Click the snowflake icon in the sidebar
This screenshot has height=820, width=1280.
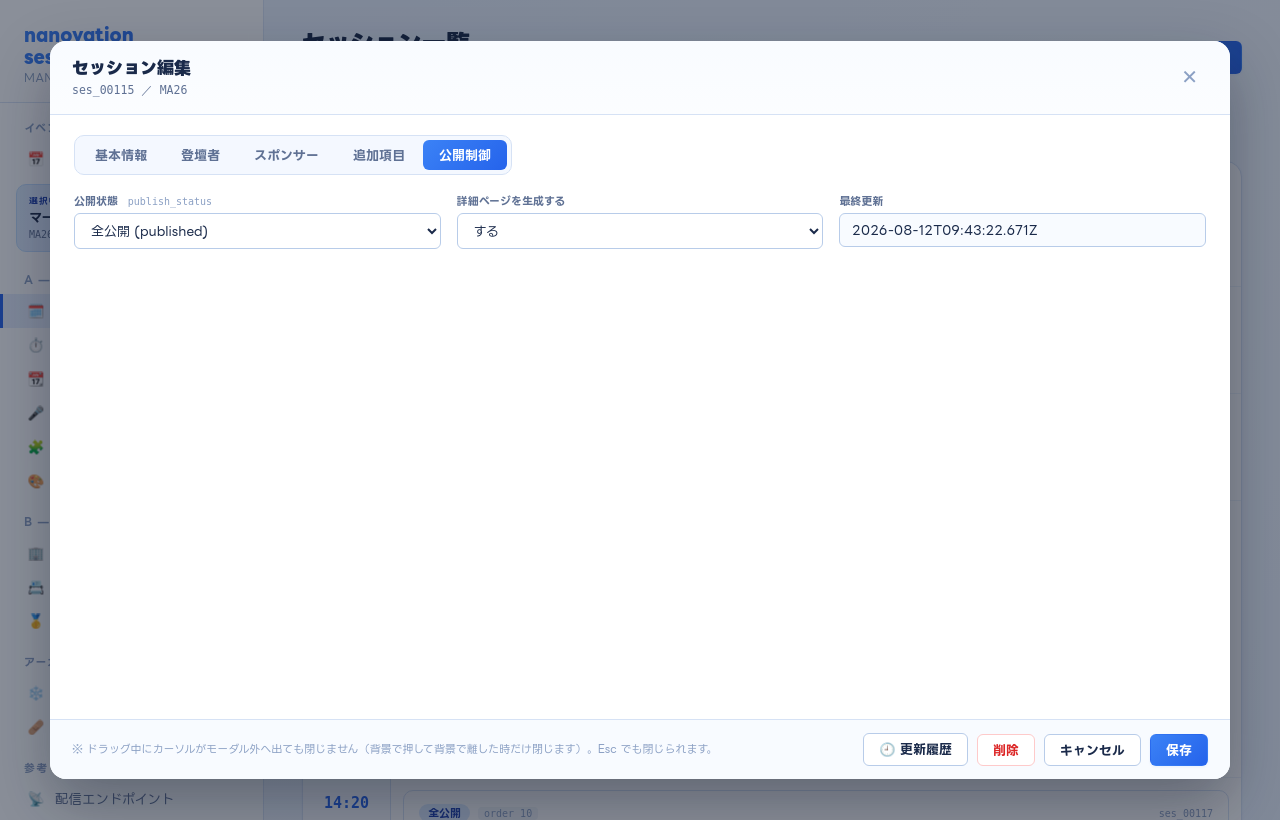click(36, 693)
